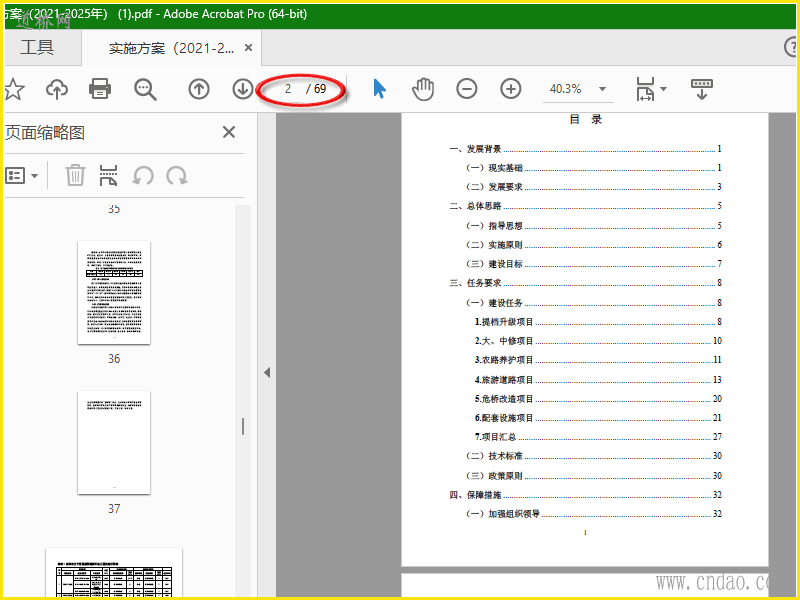Click the 目录 heading text

(586, 119)
